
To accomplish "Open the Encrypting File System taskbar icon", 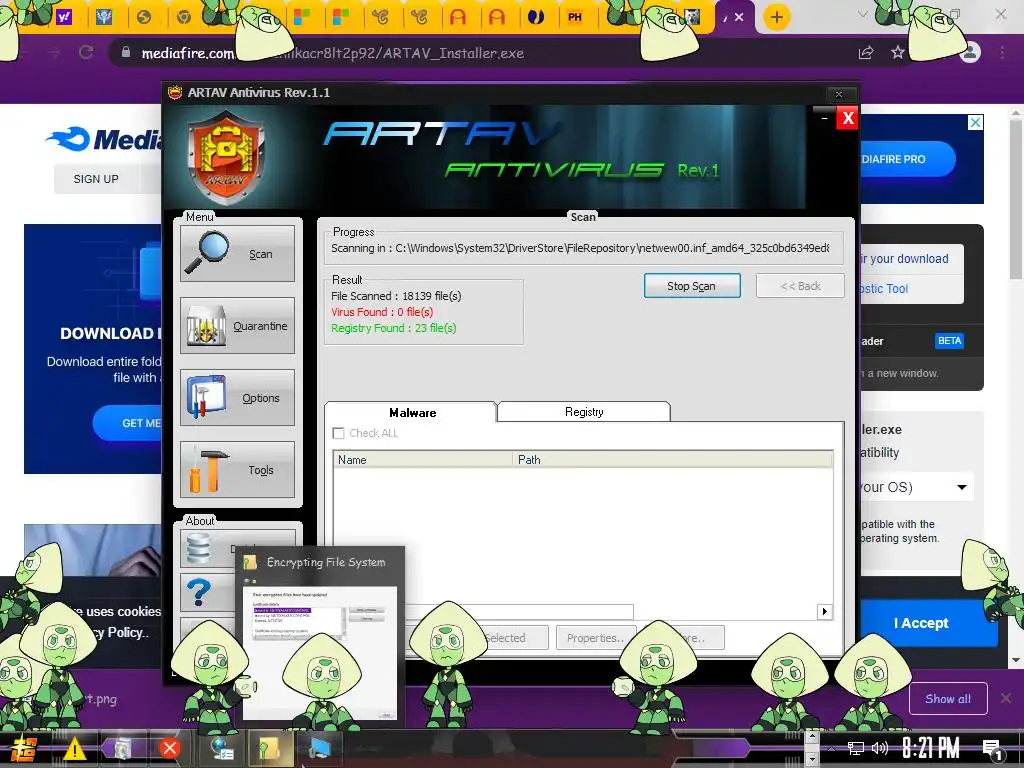I will [268, 748].
